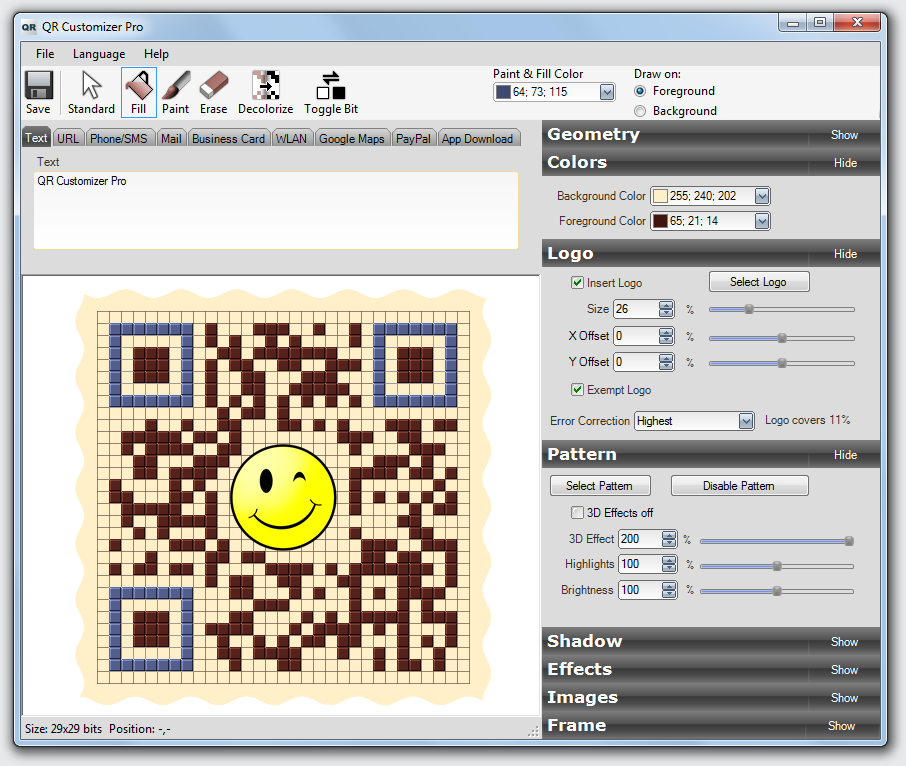The height and width of the screenshot is (766, 906).
Task: Click the Y Offset spinner arrows
Action: click(666, 362)
